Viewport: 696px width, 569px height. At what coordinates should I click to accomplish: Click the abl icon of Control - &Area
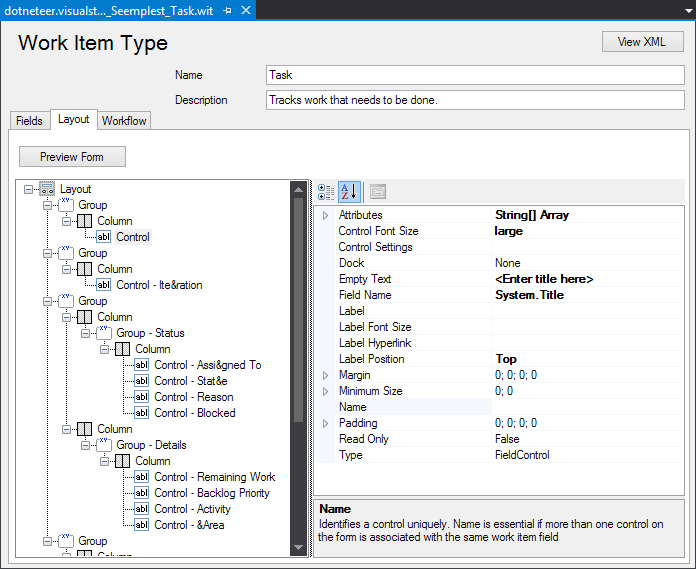141,525
